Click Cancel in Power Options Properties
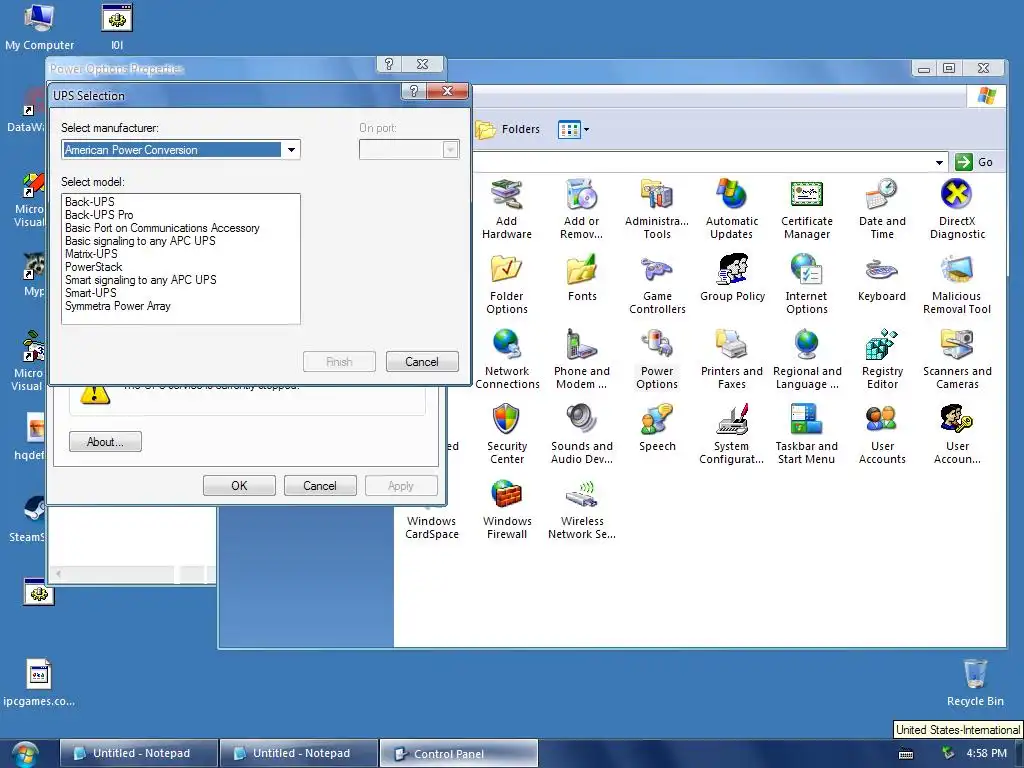This screenshot has width=1024, height=768. point(320,486)
